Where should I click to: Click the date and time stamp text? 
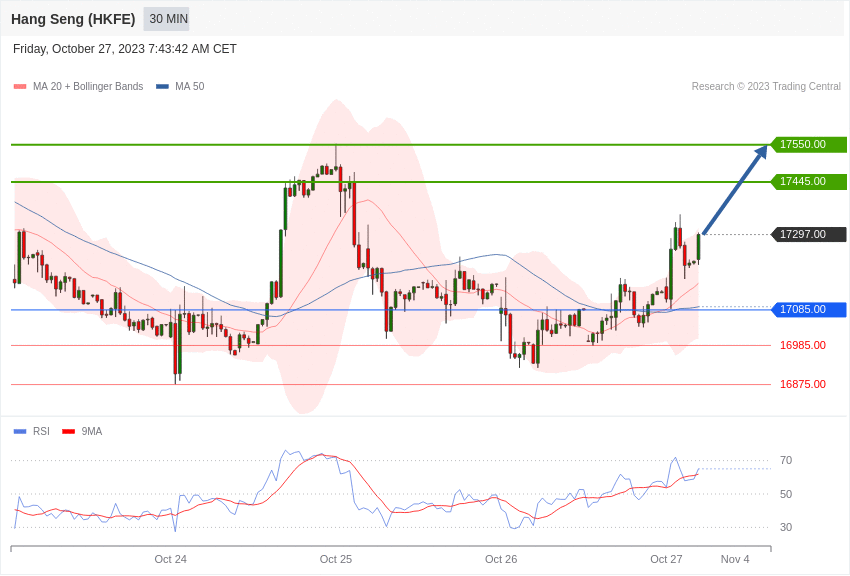[125, 49]
